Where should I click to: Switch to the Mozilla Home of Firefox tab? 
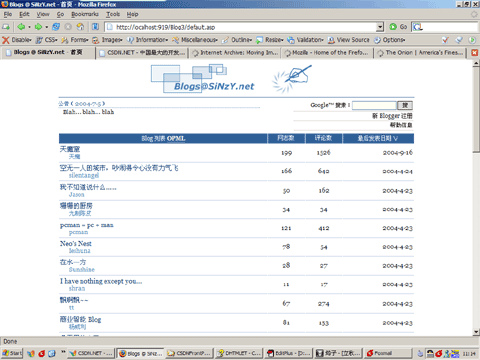327,53
